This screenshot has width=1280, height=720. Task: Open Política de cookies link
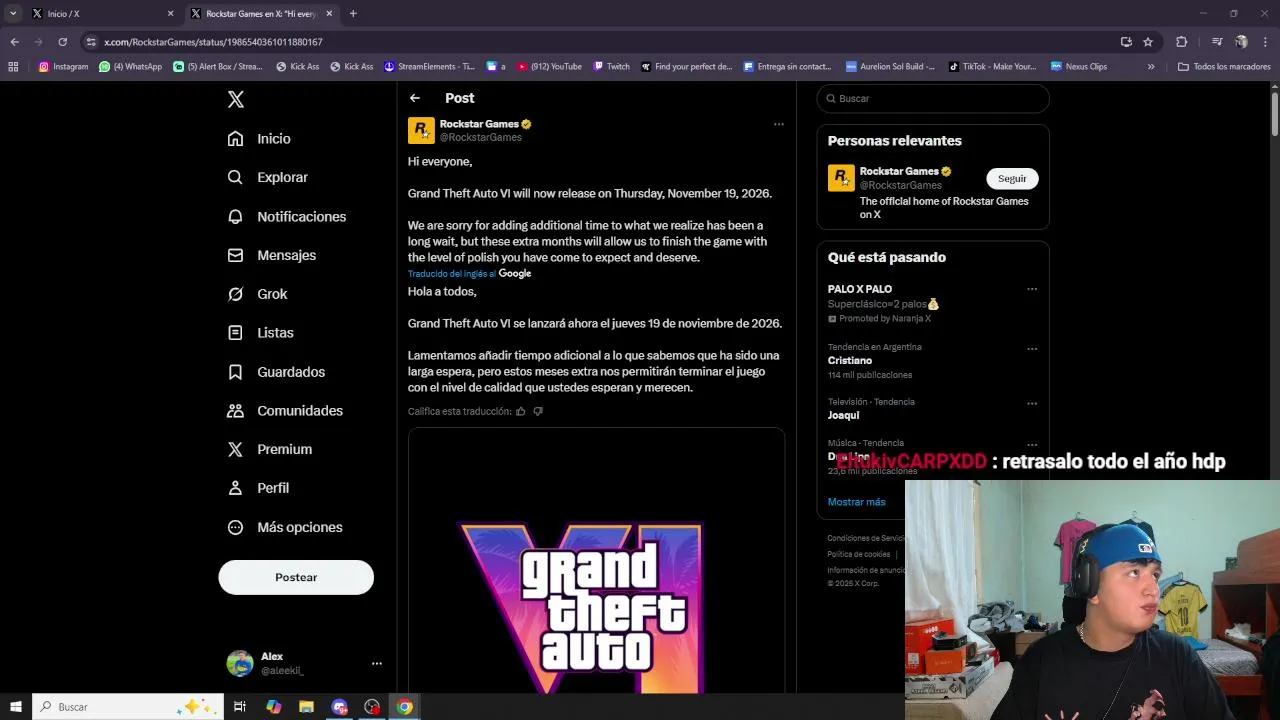click(859, 554)
